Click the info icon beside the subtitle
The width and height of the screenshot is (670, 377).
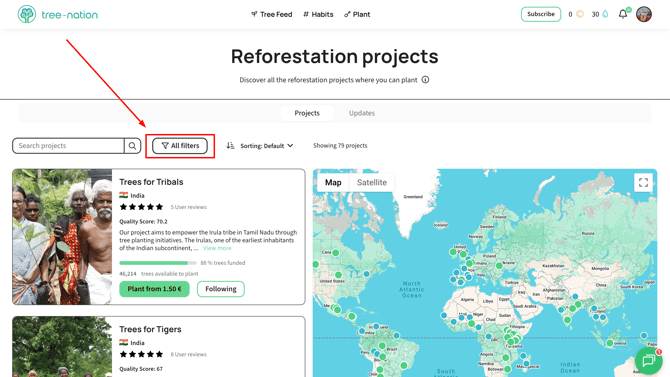click(425, 80)
